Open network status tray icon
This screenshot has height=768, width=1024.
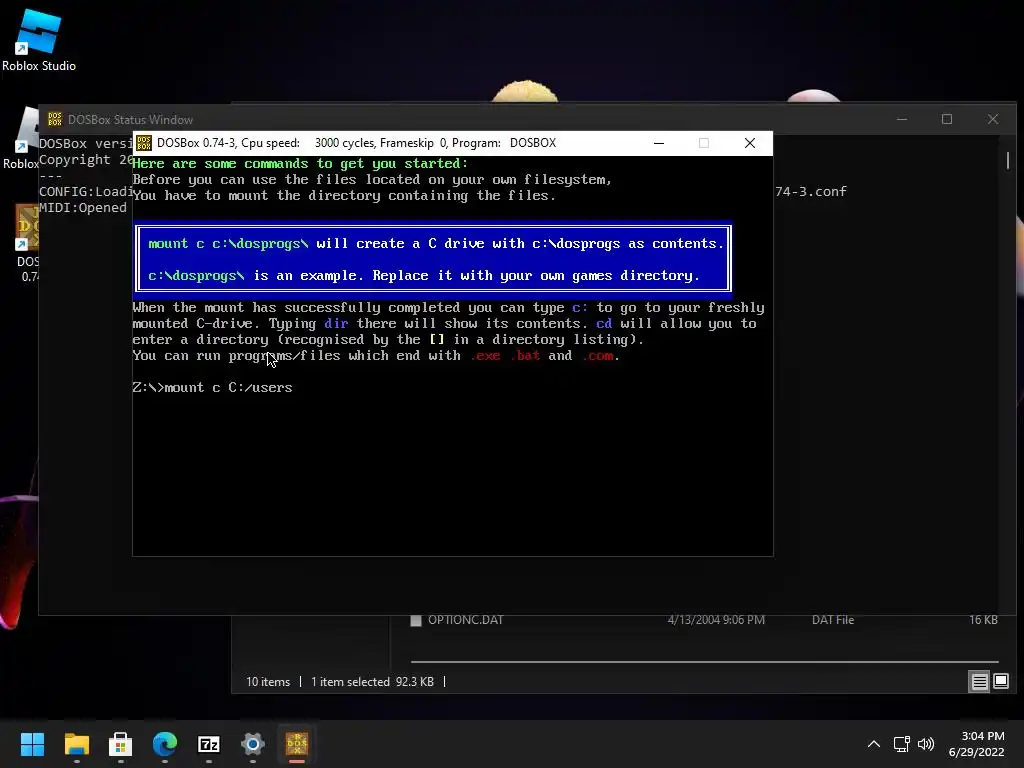click(x=902, y=744)
